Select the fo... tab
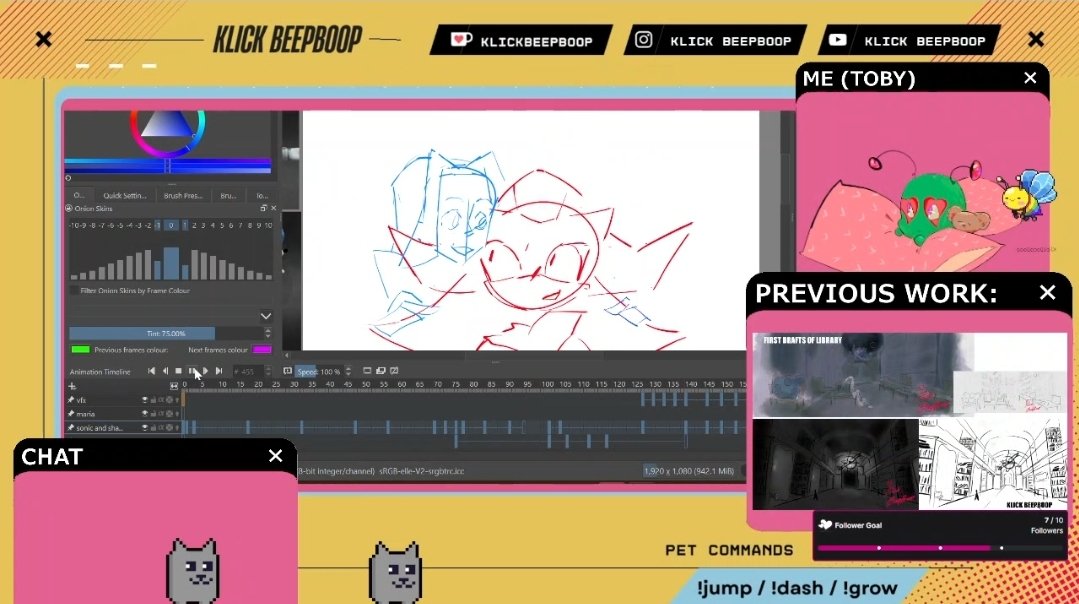The image size is (1079, 604). coord(261,195)
